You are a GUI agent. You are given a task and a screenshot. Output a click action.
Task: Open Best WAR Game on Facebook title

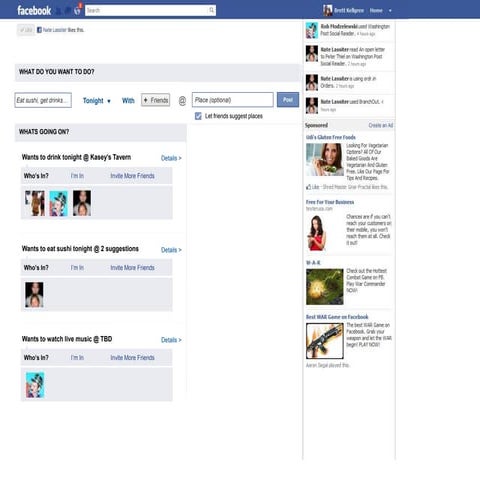pos(337,317)
